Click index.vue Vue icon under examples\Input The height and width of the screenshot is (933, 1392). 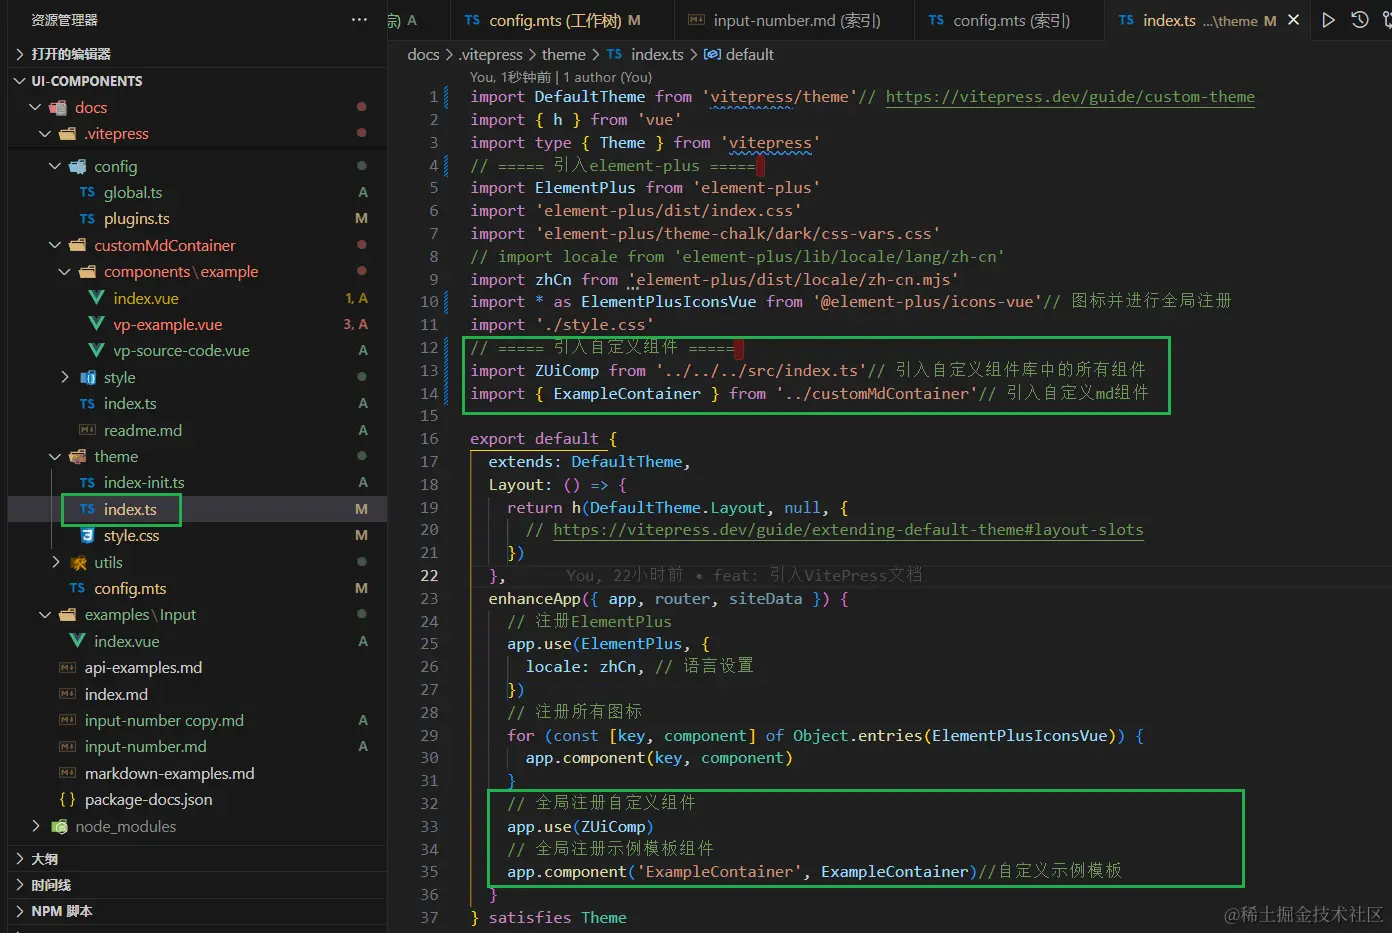[77, 641]
